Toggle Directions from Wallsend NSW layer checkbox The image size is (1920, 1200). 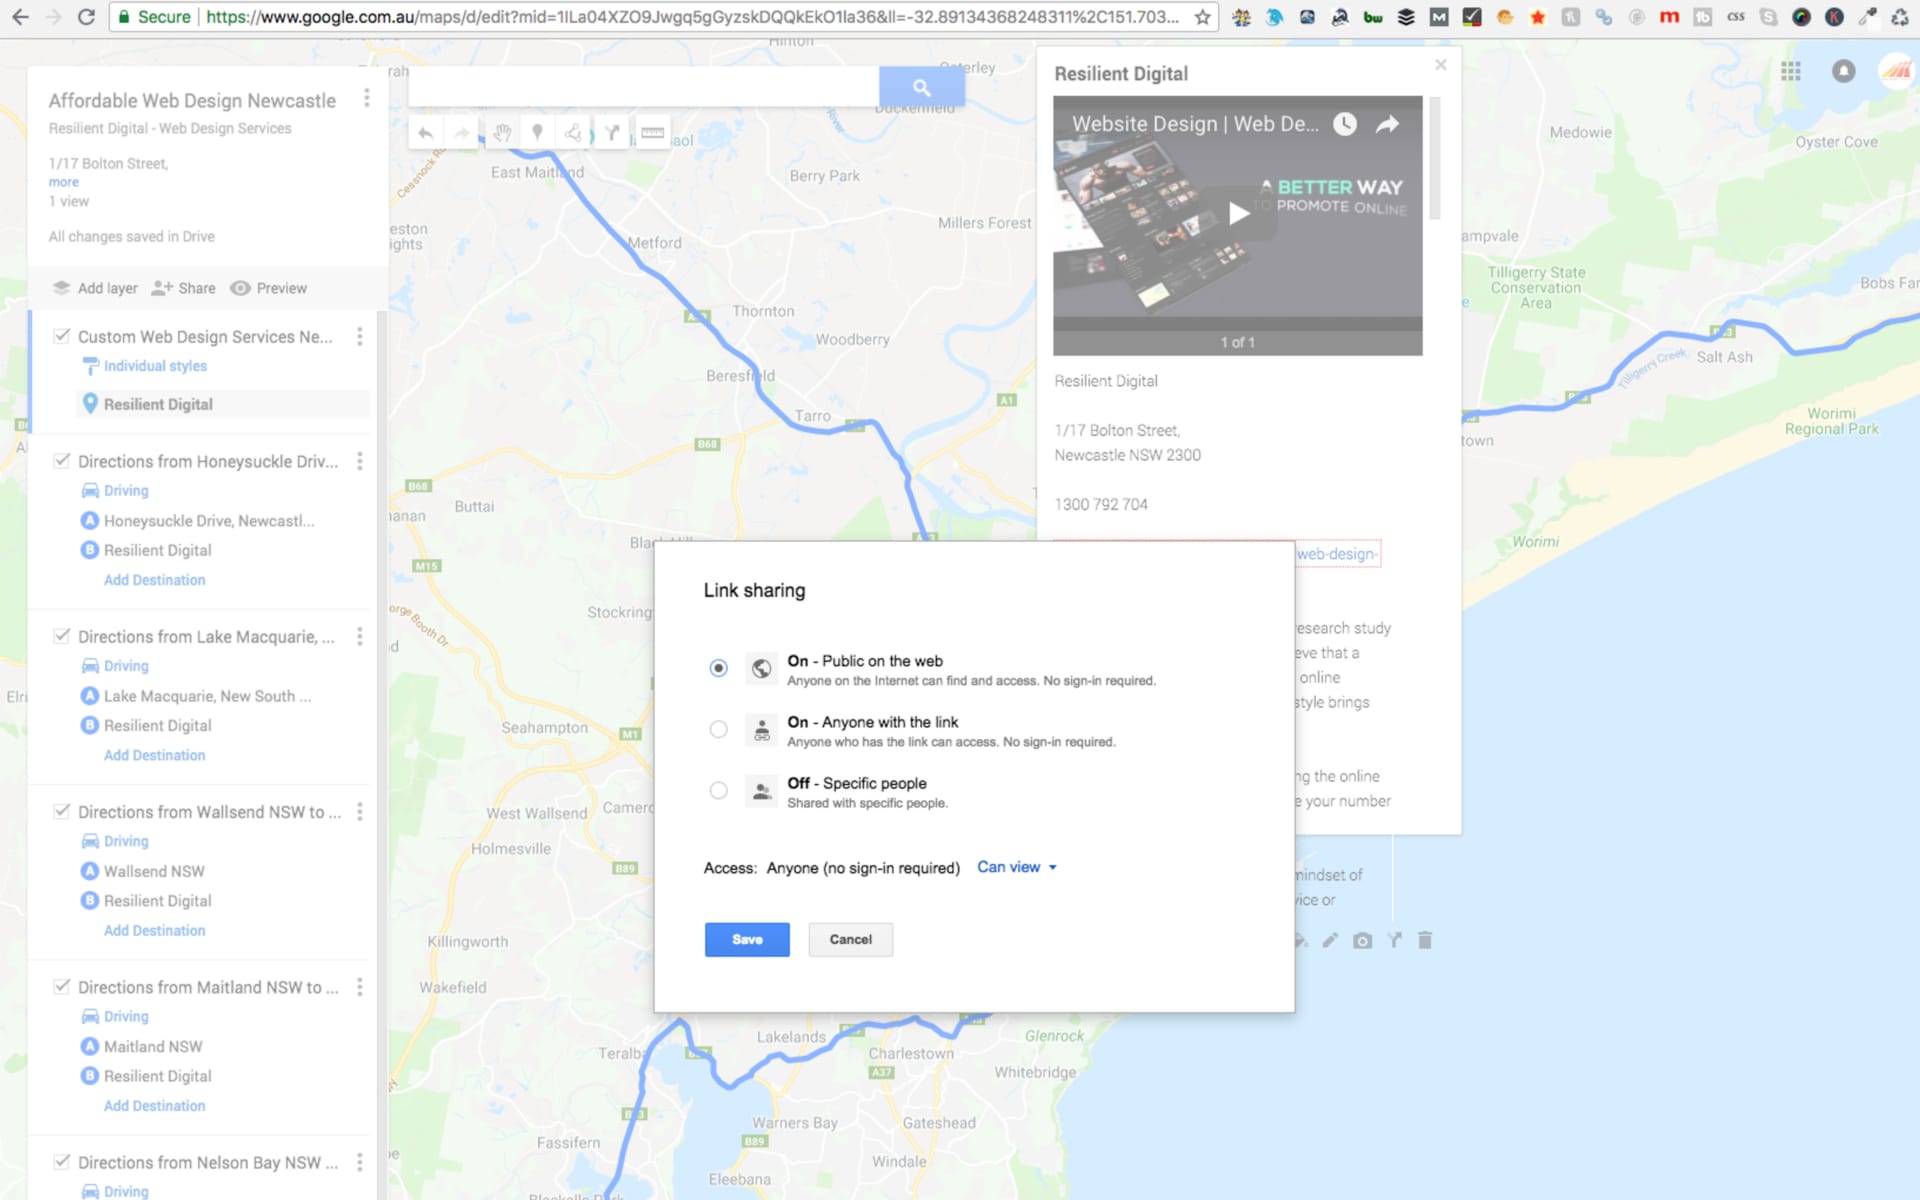coord(62,811)
